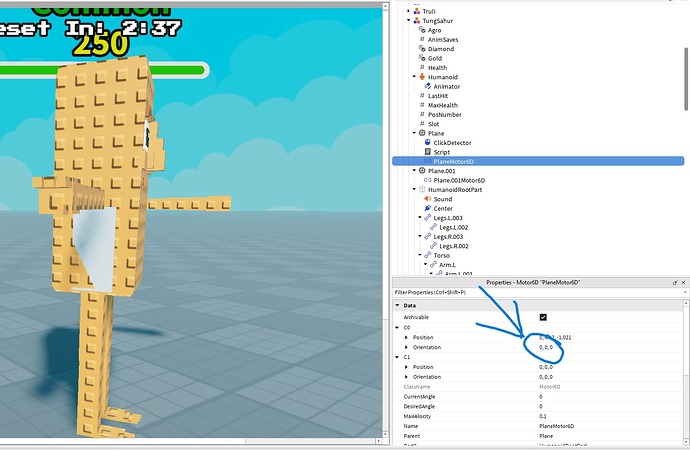Click the Agro value icon
This screenshot has height=450, width=690.
pos(422,30)
